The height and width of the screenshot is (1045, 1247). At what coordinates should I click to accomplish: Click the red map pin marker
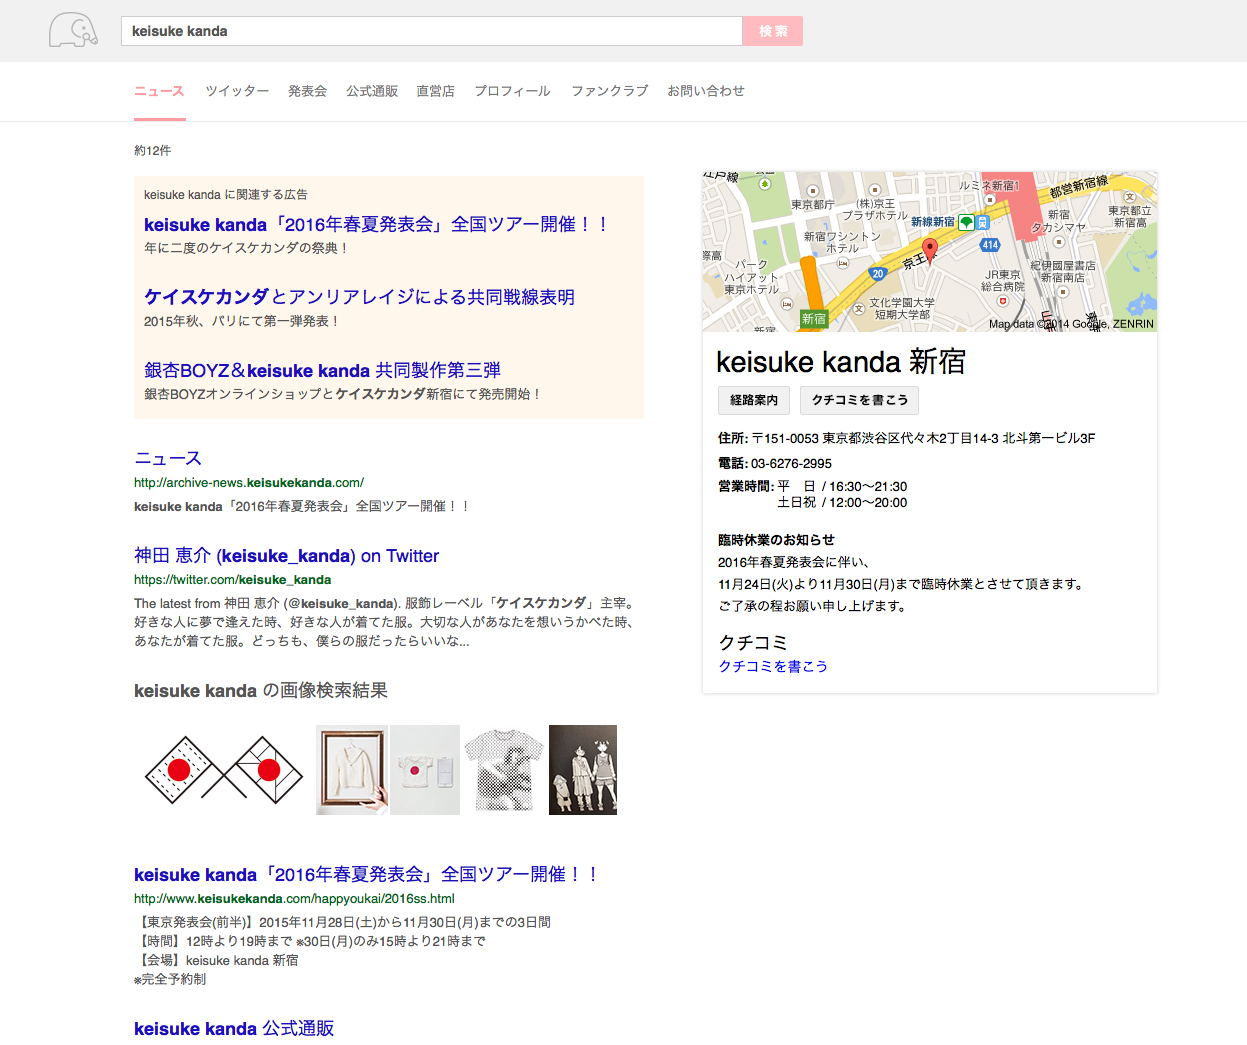(929, 249)
